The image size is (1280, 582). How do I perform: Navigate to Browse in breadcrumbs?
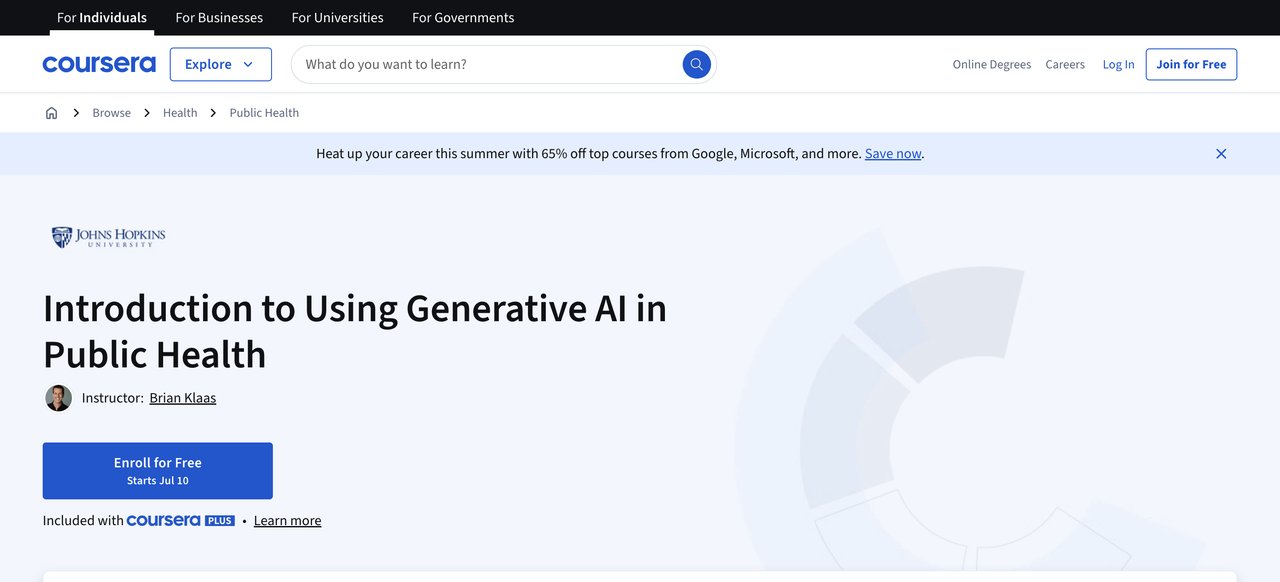tap(112, 113)
